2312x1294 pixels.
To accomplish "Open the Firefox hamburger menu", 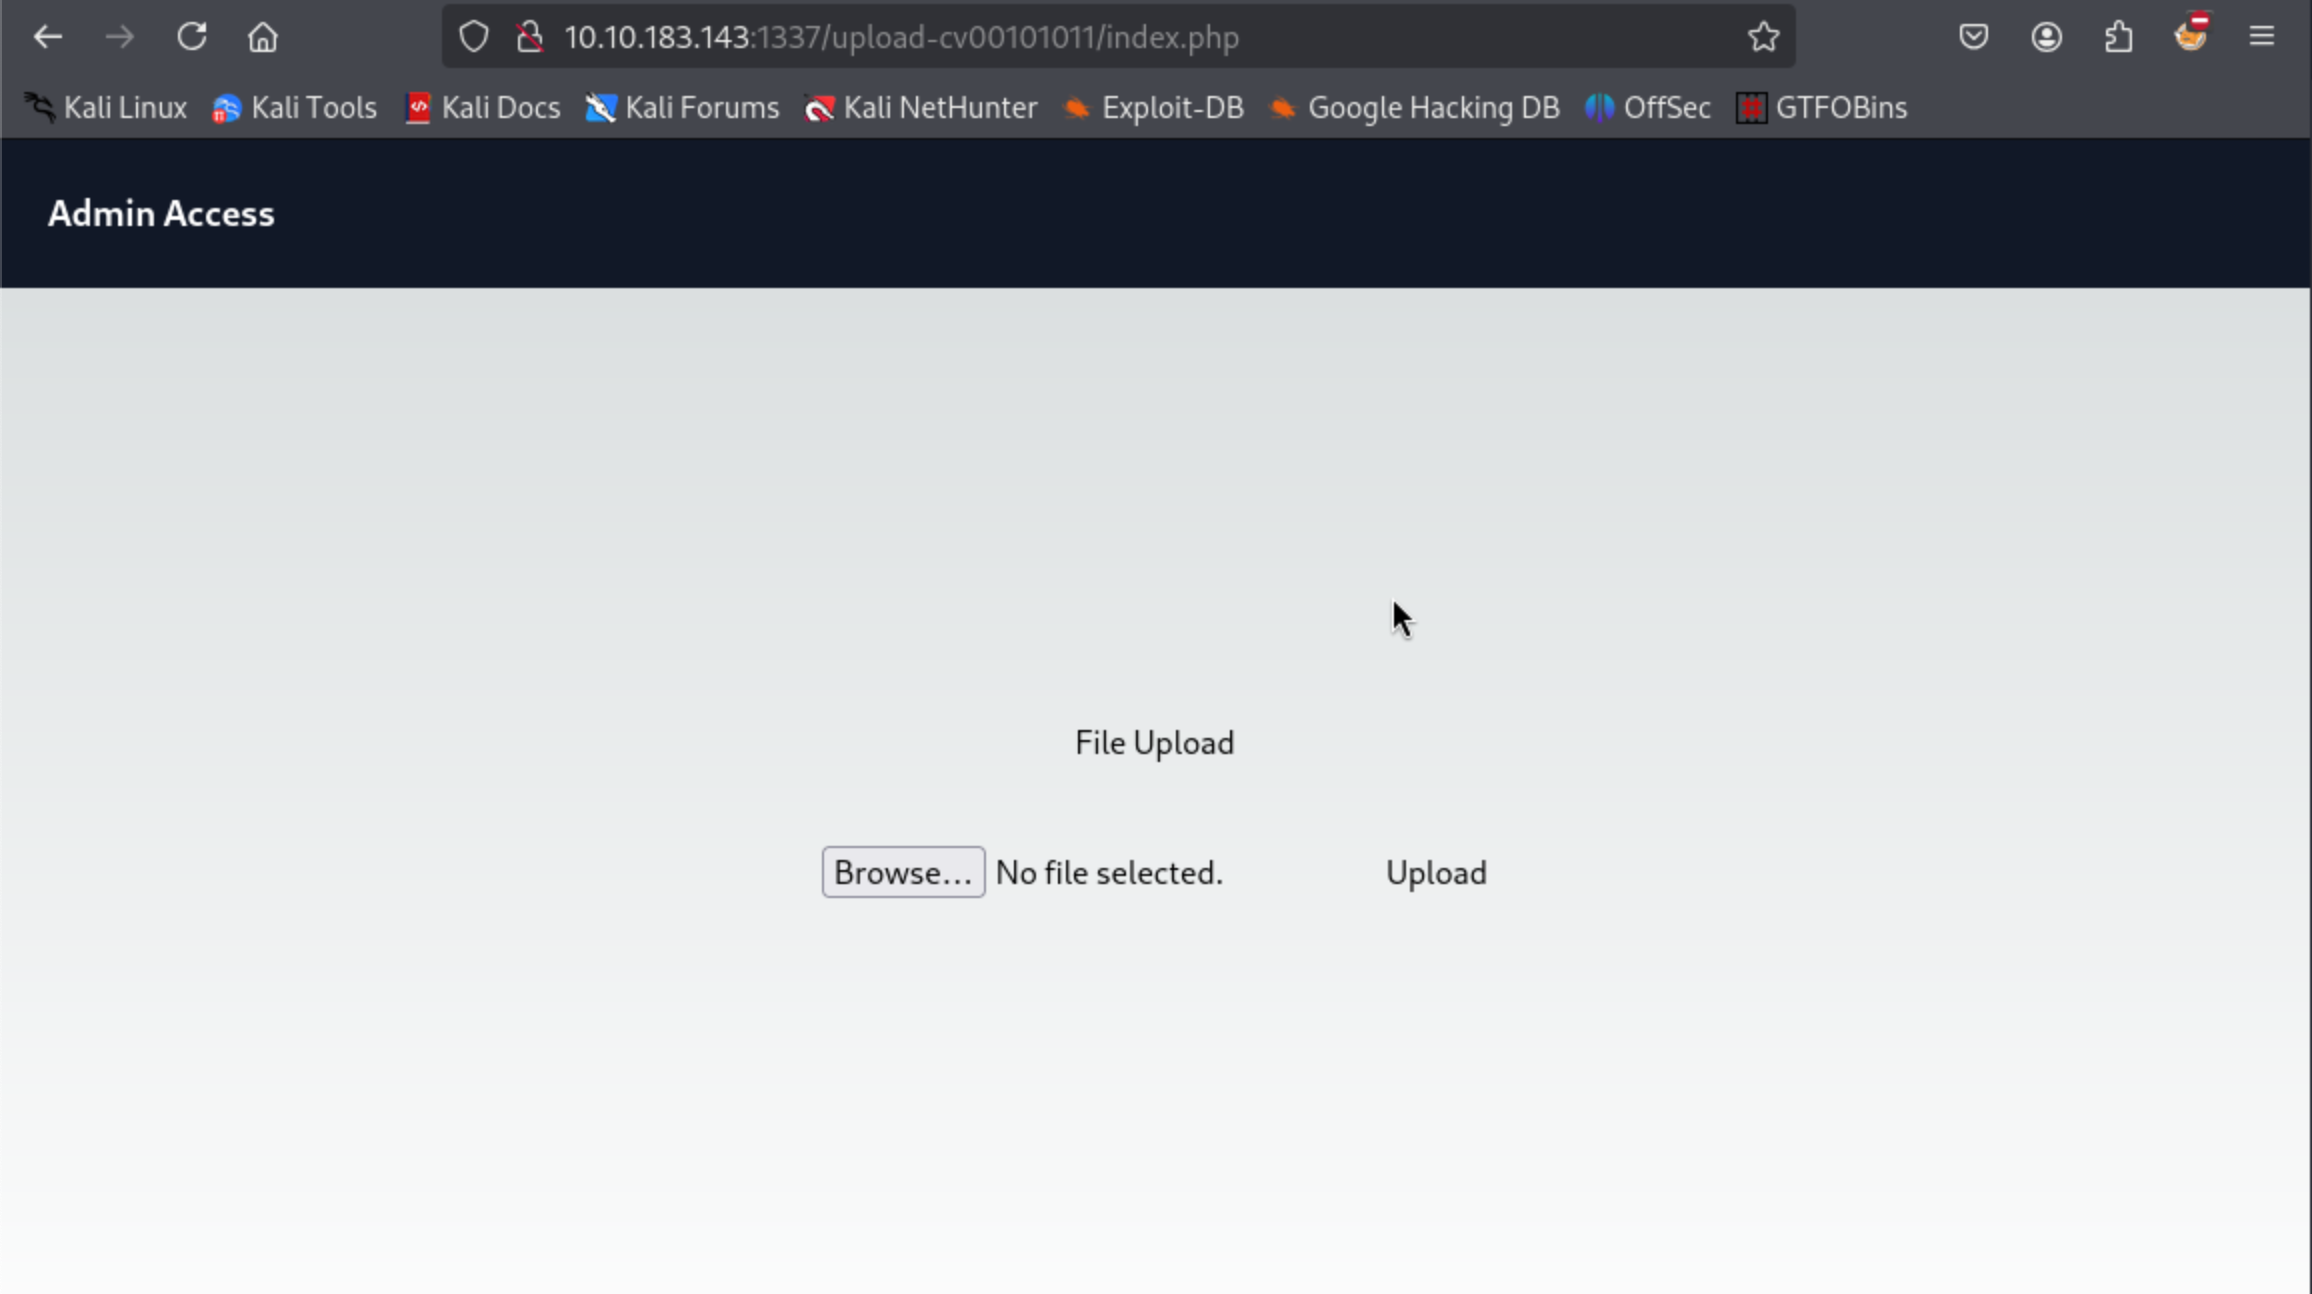I will [x=2262, y=37].
